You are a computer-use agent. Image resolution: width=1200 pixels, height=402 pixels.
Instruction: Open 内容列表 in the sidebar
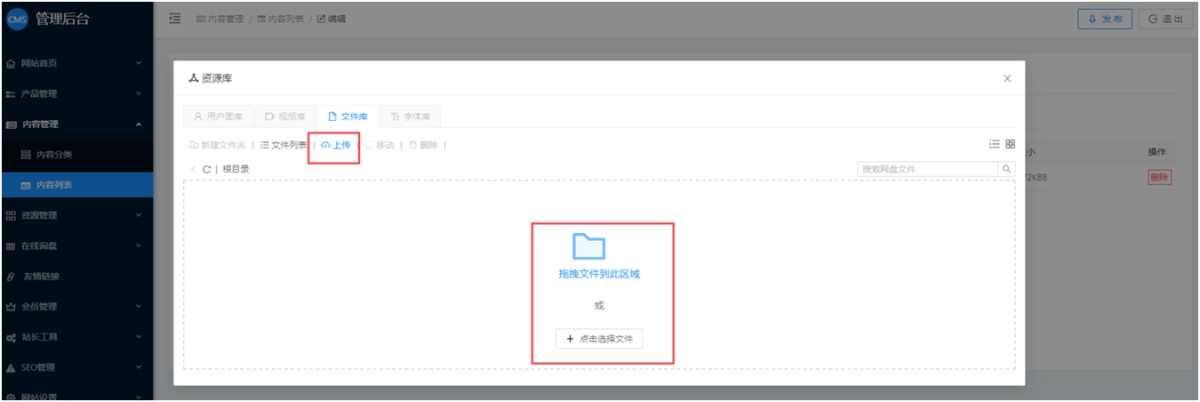pos(77,185)
